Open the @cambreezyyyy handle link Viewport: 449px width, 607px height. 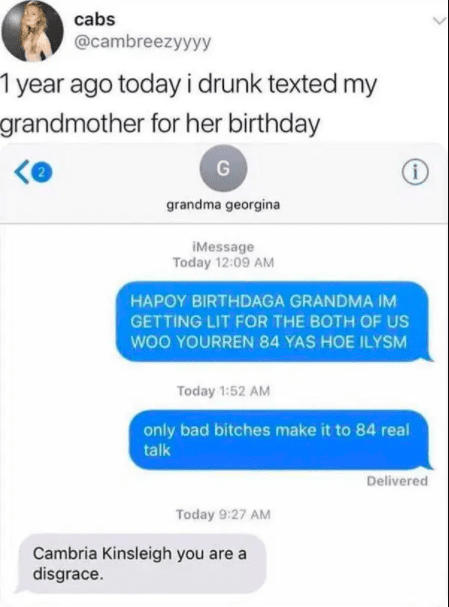coord(142,42)
